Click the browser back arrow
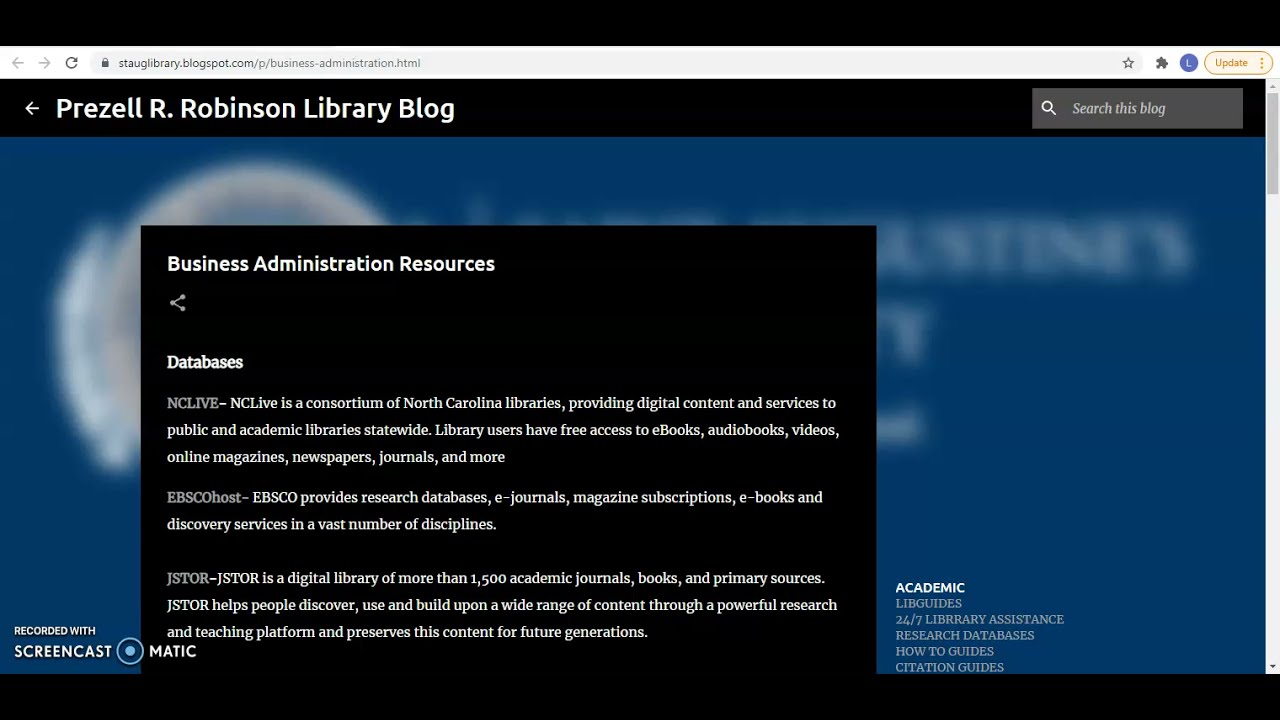This screenshot has width=1280, height=720. [x=18, y=63]
